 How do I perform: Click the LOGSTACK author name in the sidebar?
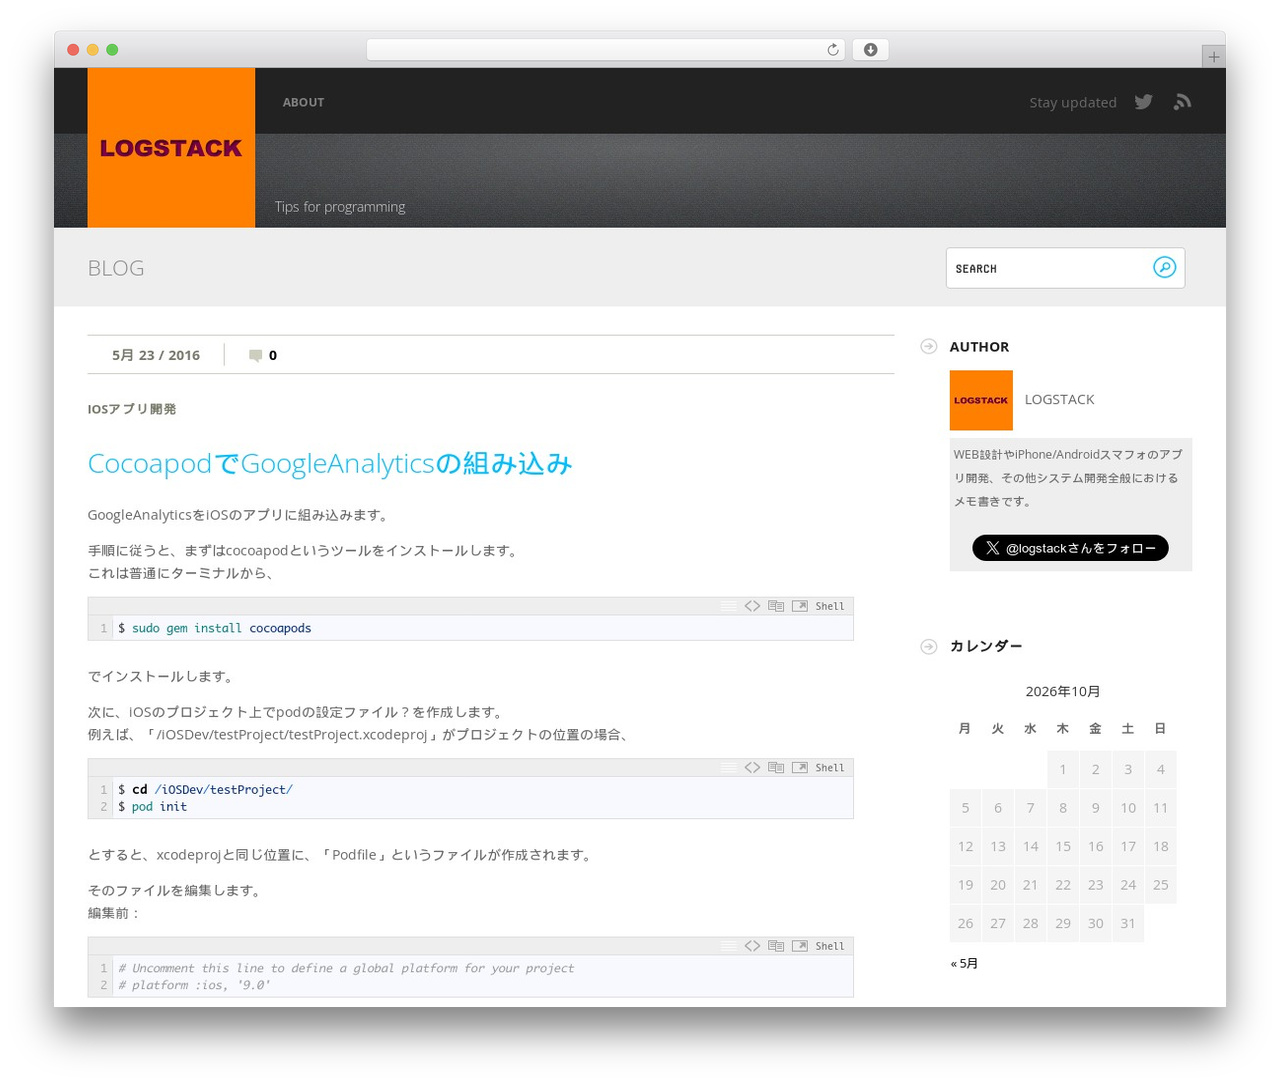1059,399
